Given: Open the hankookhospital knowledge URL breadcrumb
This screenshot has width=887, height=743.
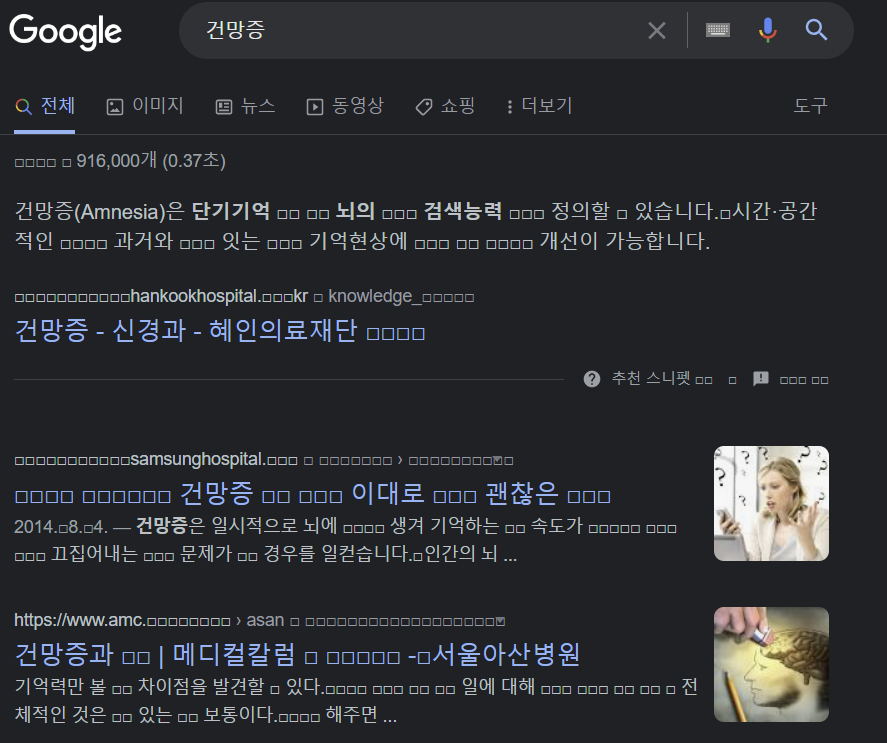Looking at the screenshot, I should click(244, 296).
